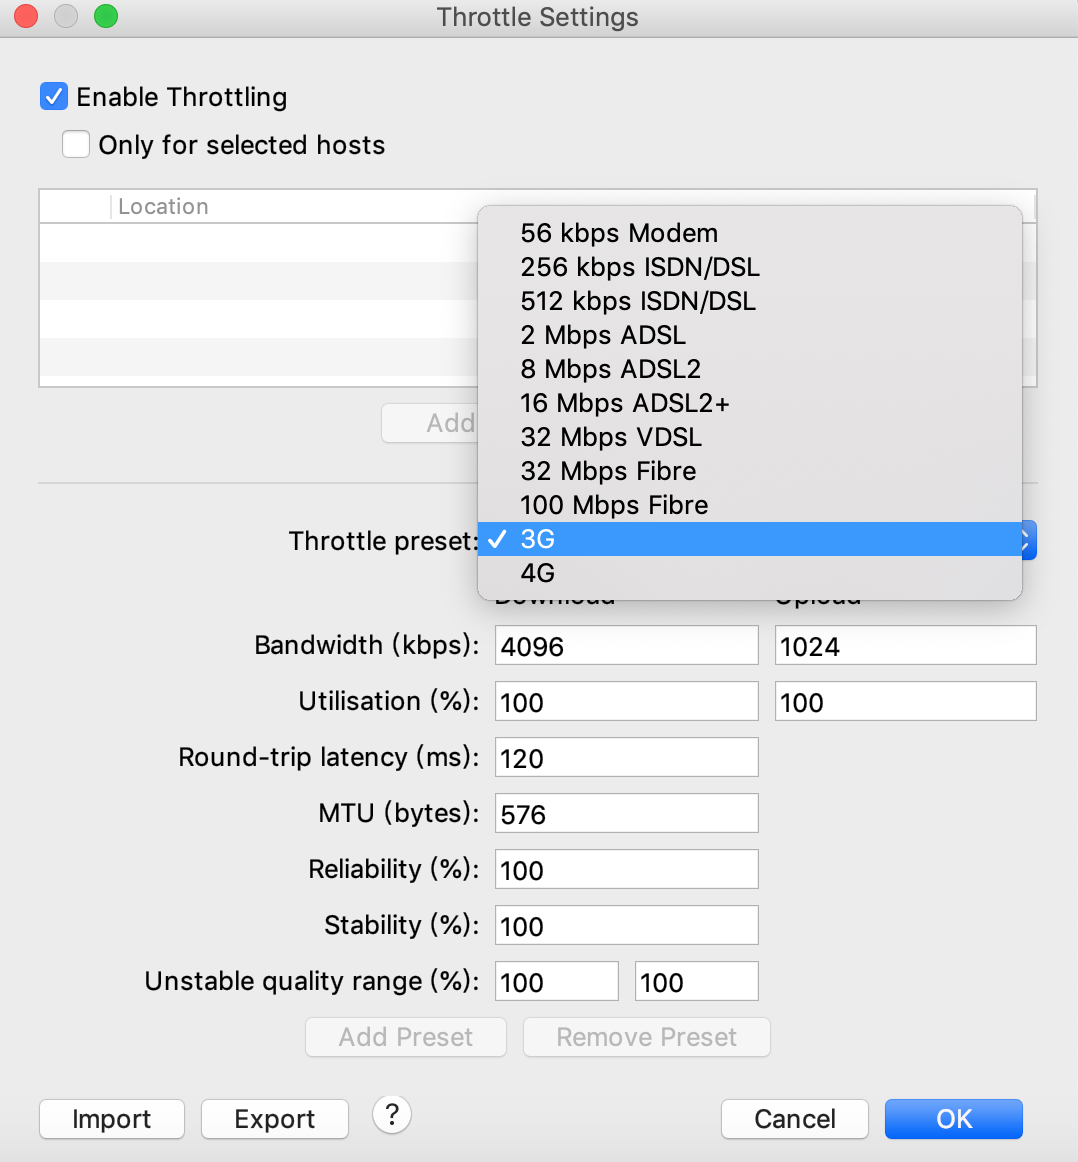Select 100 Mbps Fibre preset
Image resolution: width=1078 pixels, height=1162 pixels.
pos(750,505)
